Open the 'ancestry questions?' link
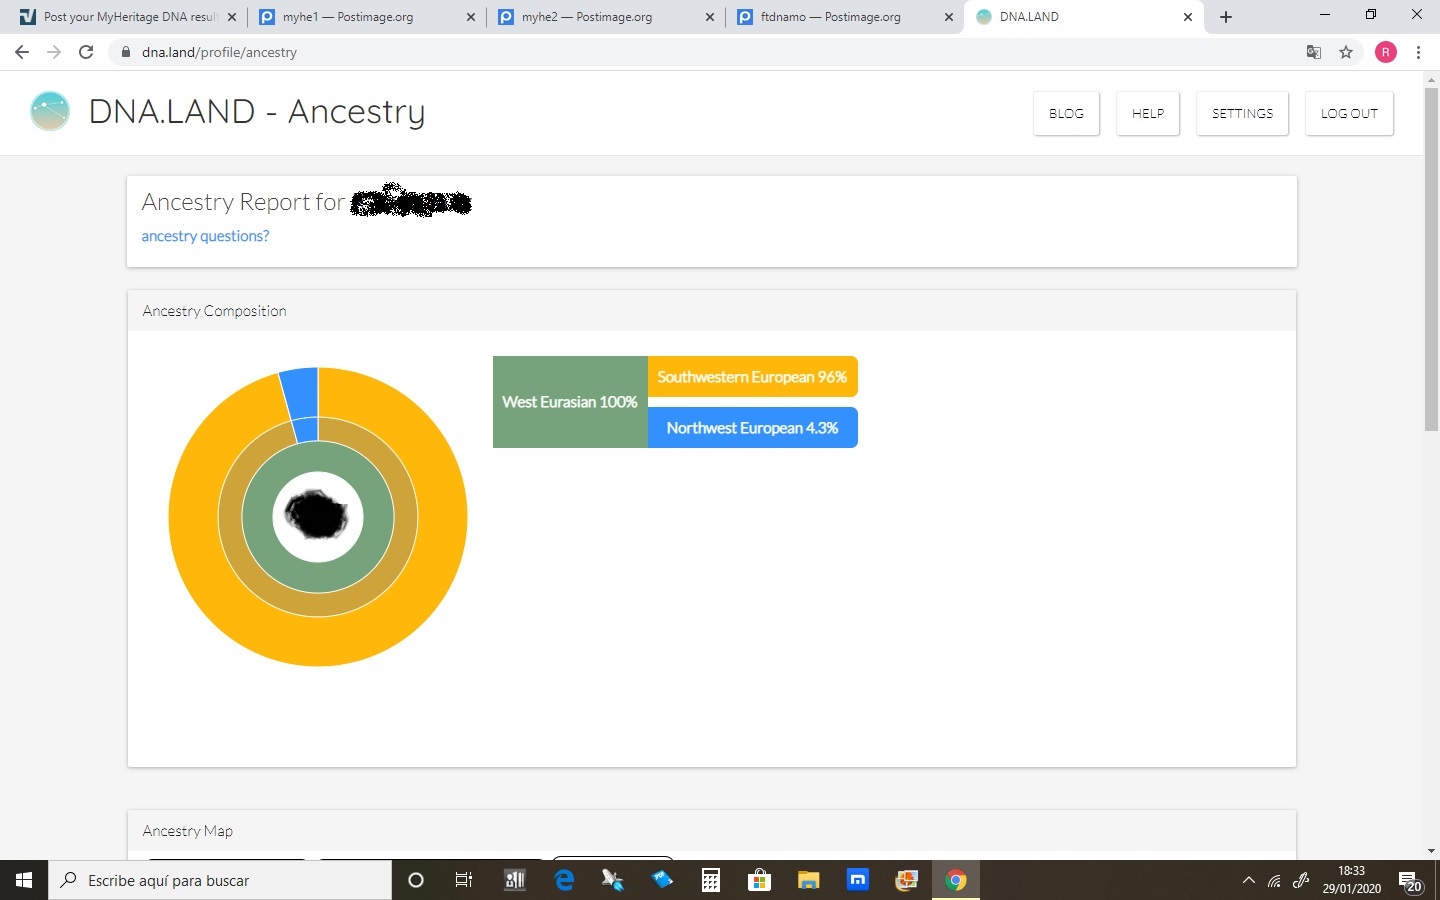Screen dimensions: 1440x900 (205, 236)
